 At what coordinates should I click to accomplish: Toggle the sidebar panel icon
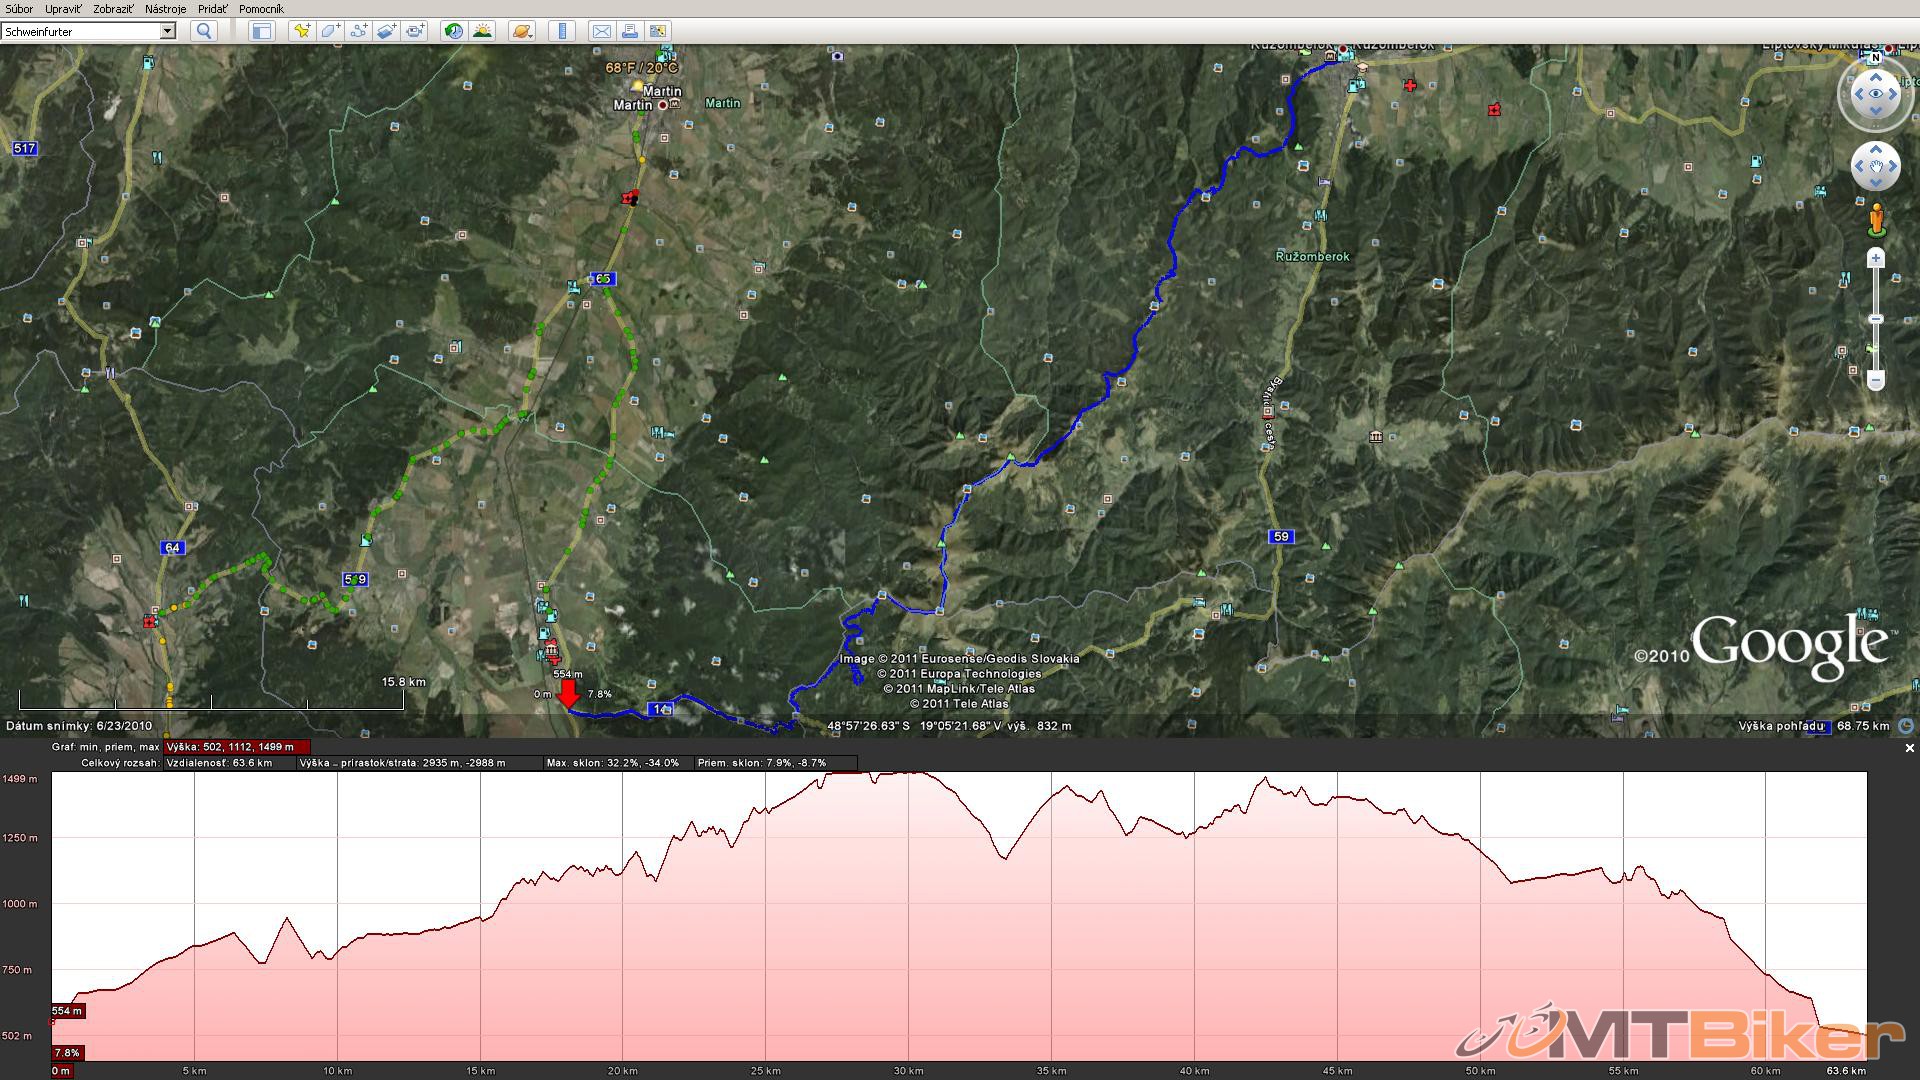pos(262,31)
